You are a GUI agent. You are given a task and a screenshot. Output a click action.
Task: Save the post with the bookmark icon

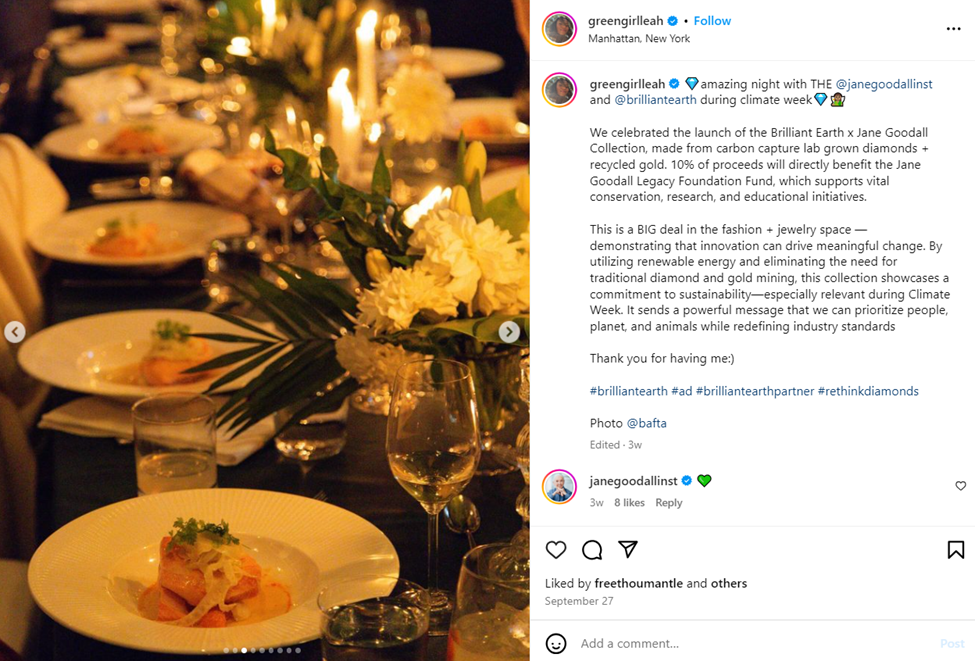click(956, 550)
